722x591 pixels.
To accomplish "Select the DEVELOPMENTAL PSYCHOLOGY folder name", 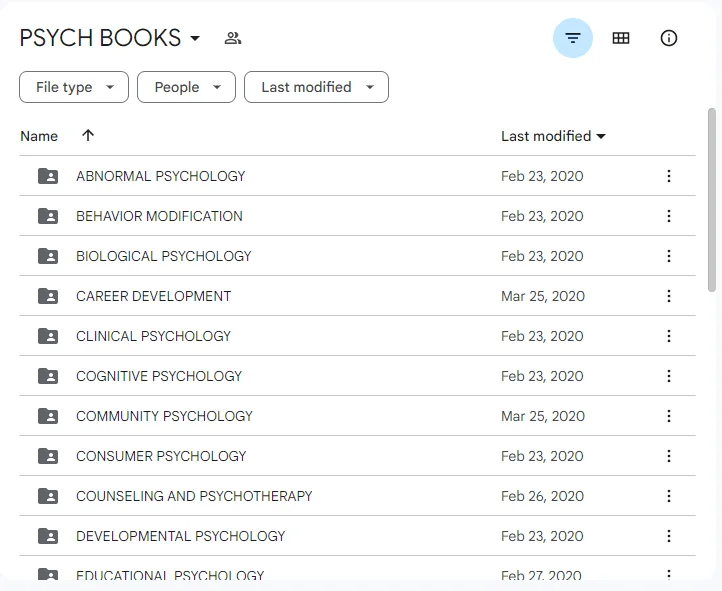I will 181,536.
